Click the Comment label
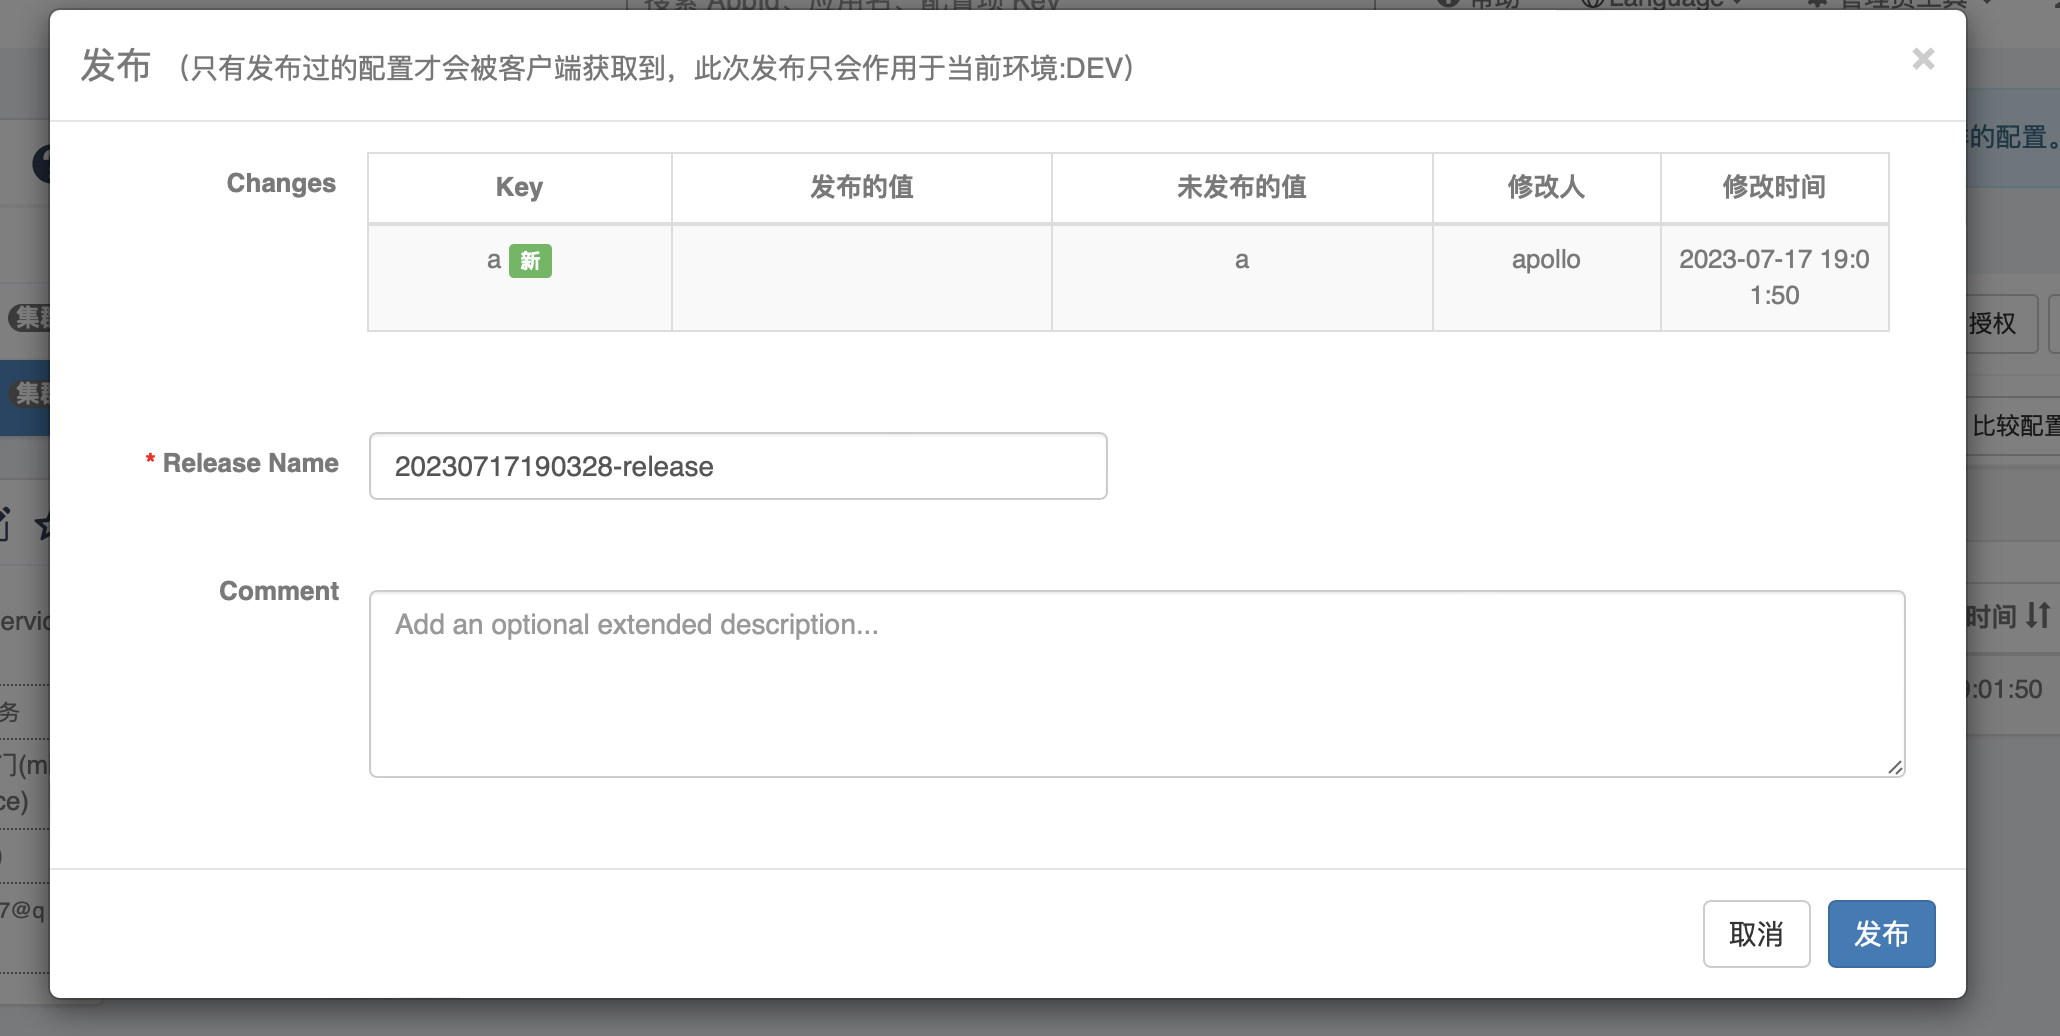2060x1036 pixels. click(279, 591)
